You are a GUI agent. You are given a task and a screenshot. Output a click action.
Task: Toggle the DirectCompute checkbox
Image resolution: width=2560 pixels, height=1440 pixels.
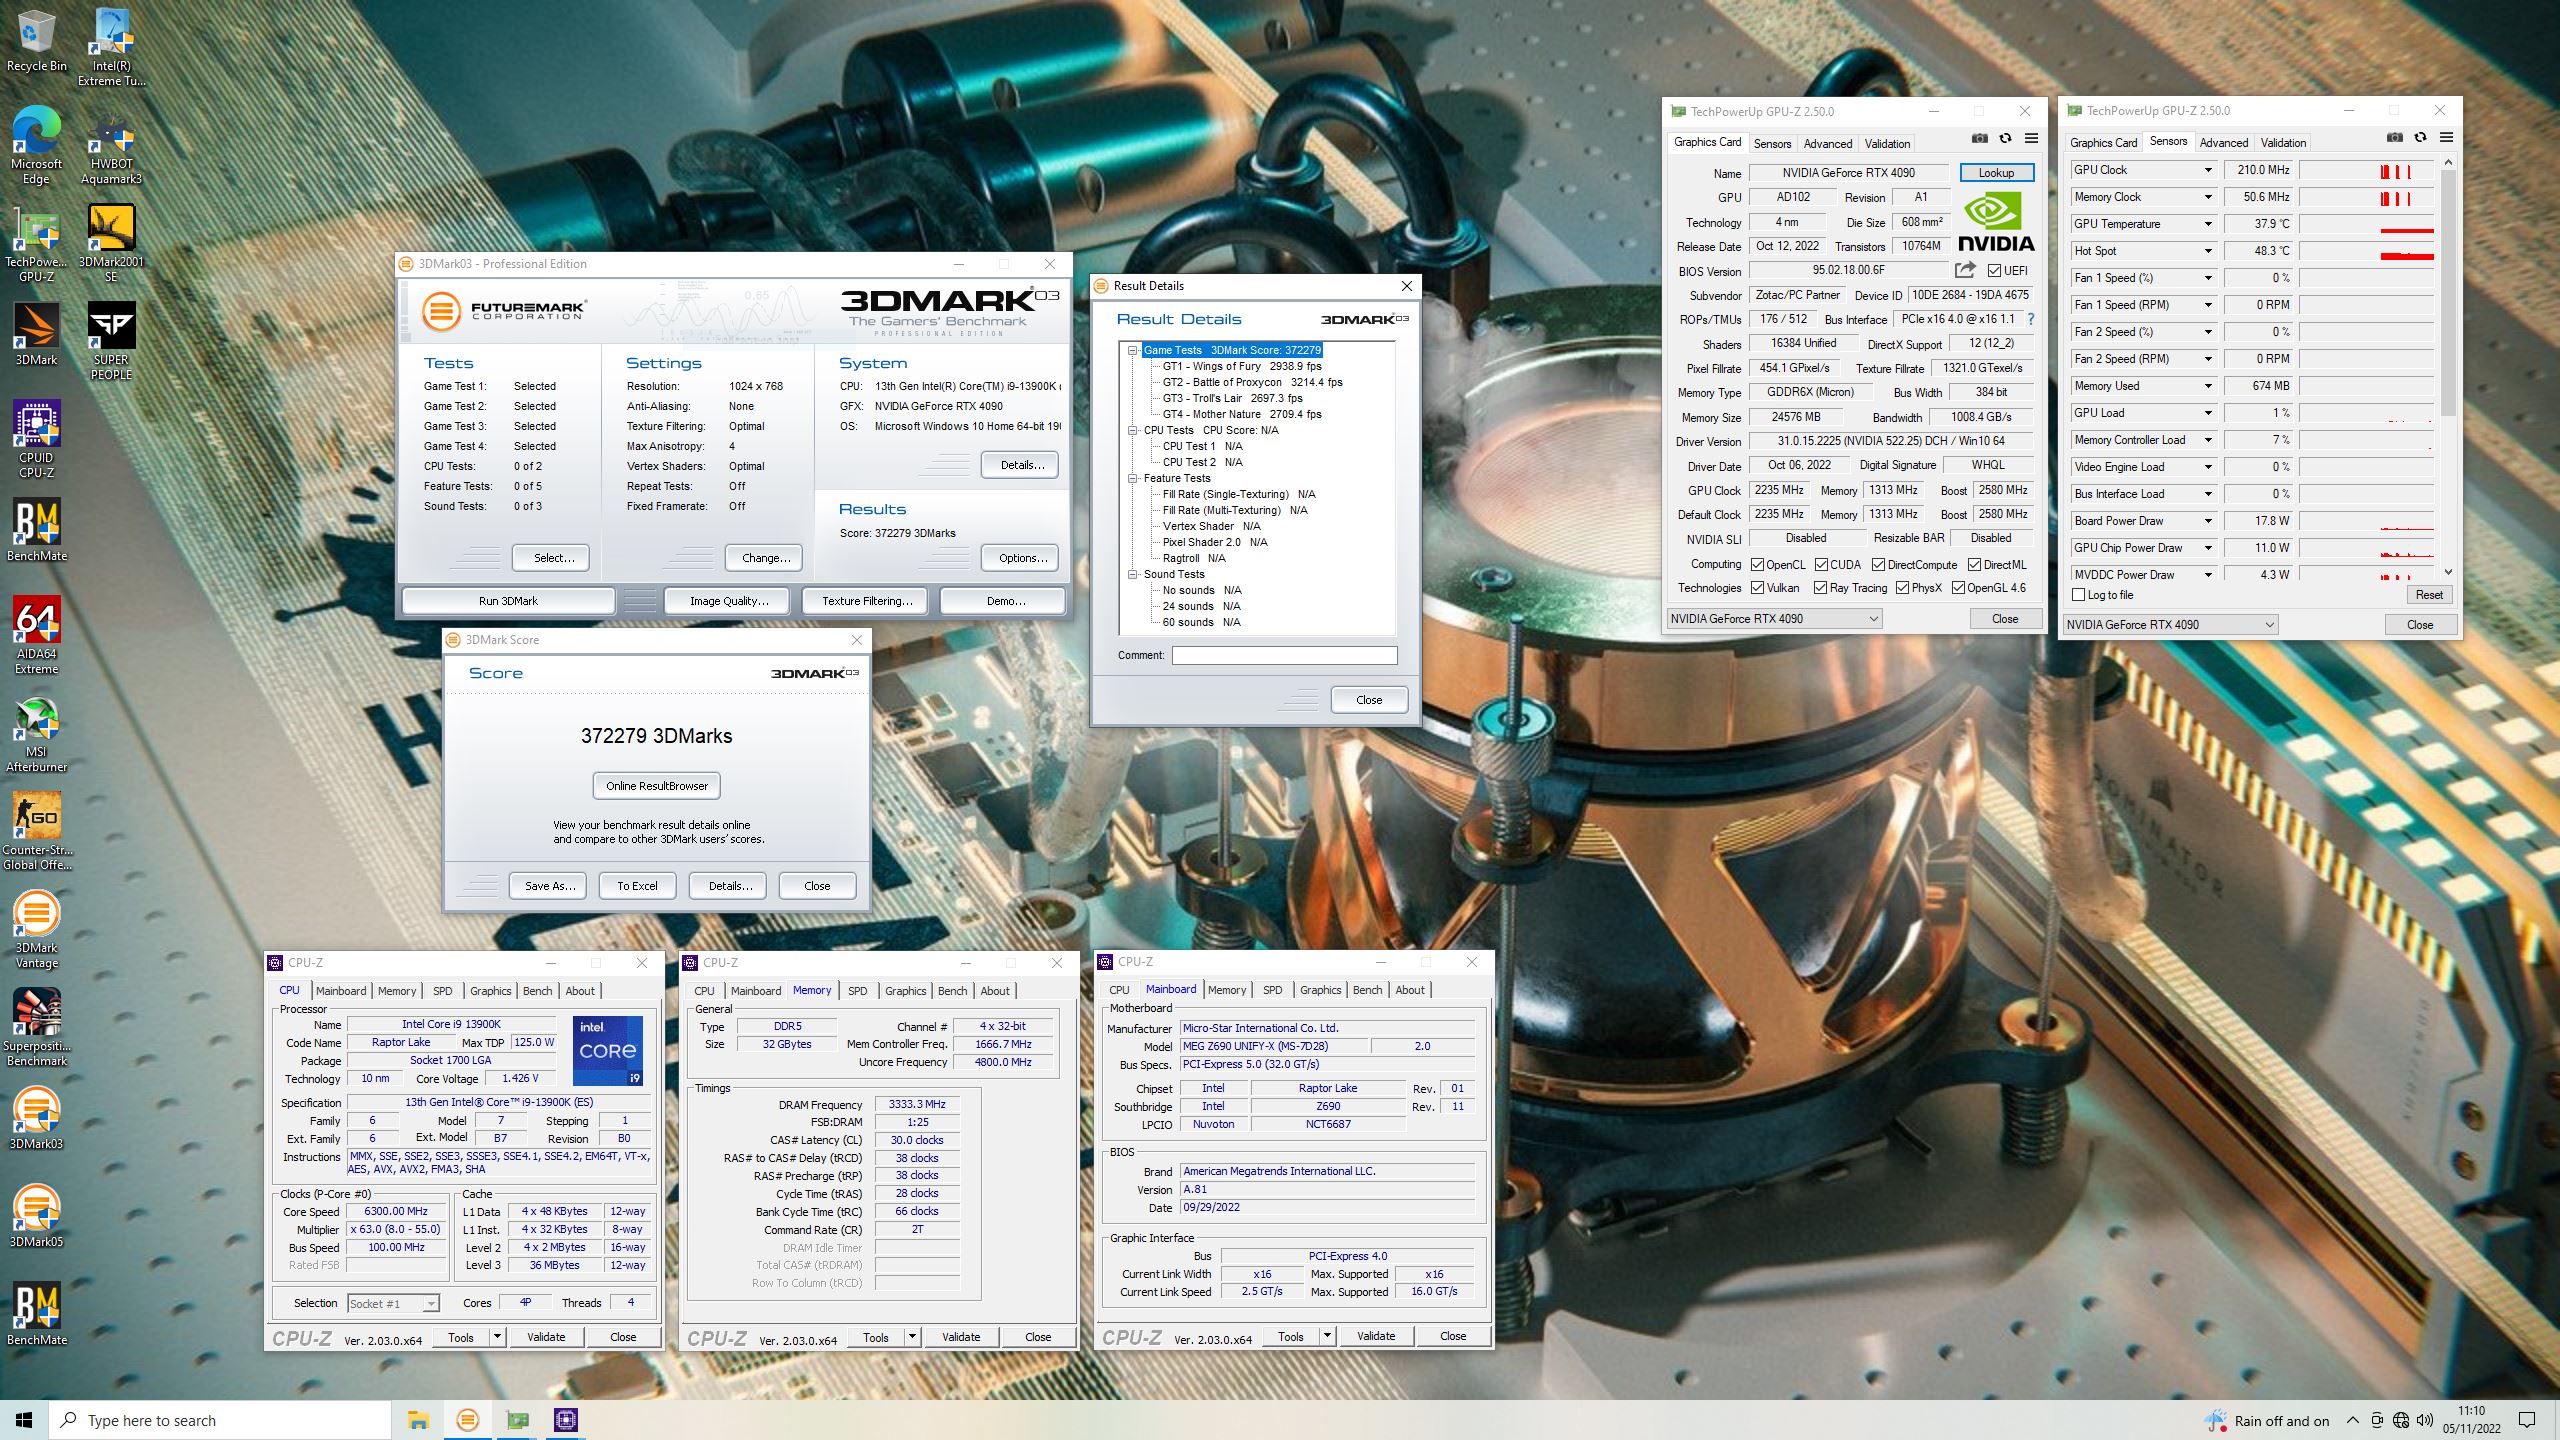(x=1879, y=565)
